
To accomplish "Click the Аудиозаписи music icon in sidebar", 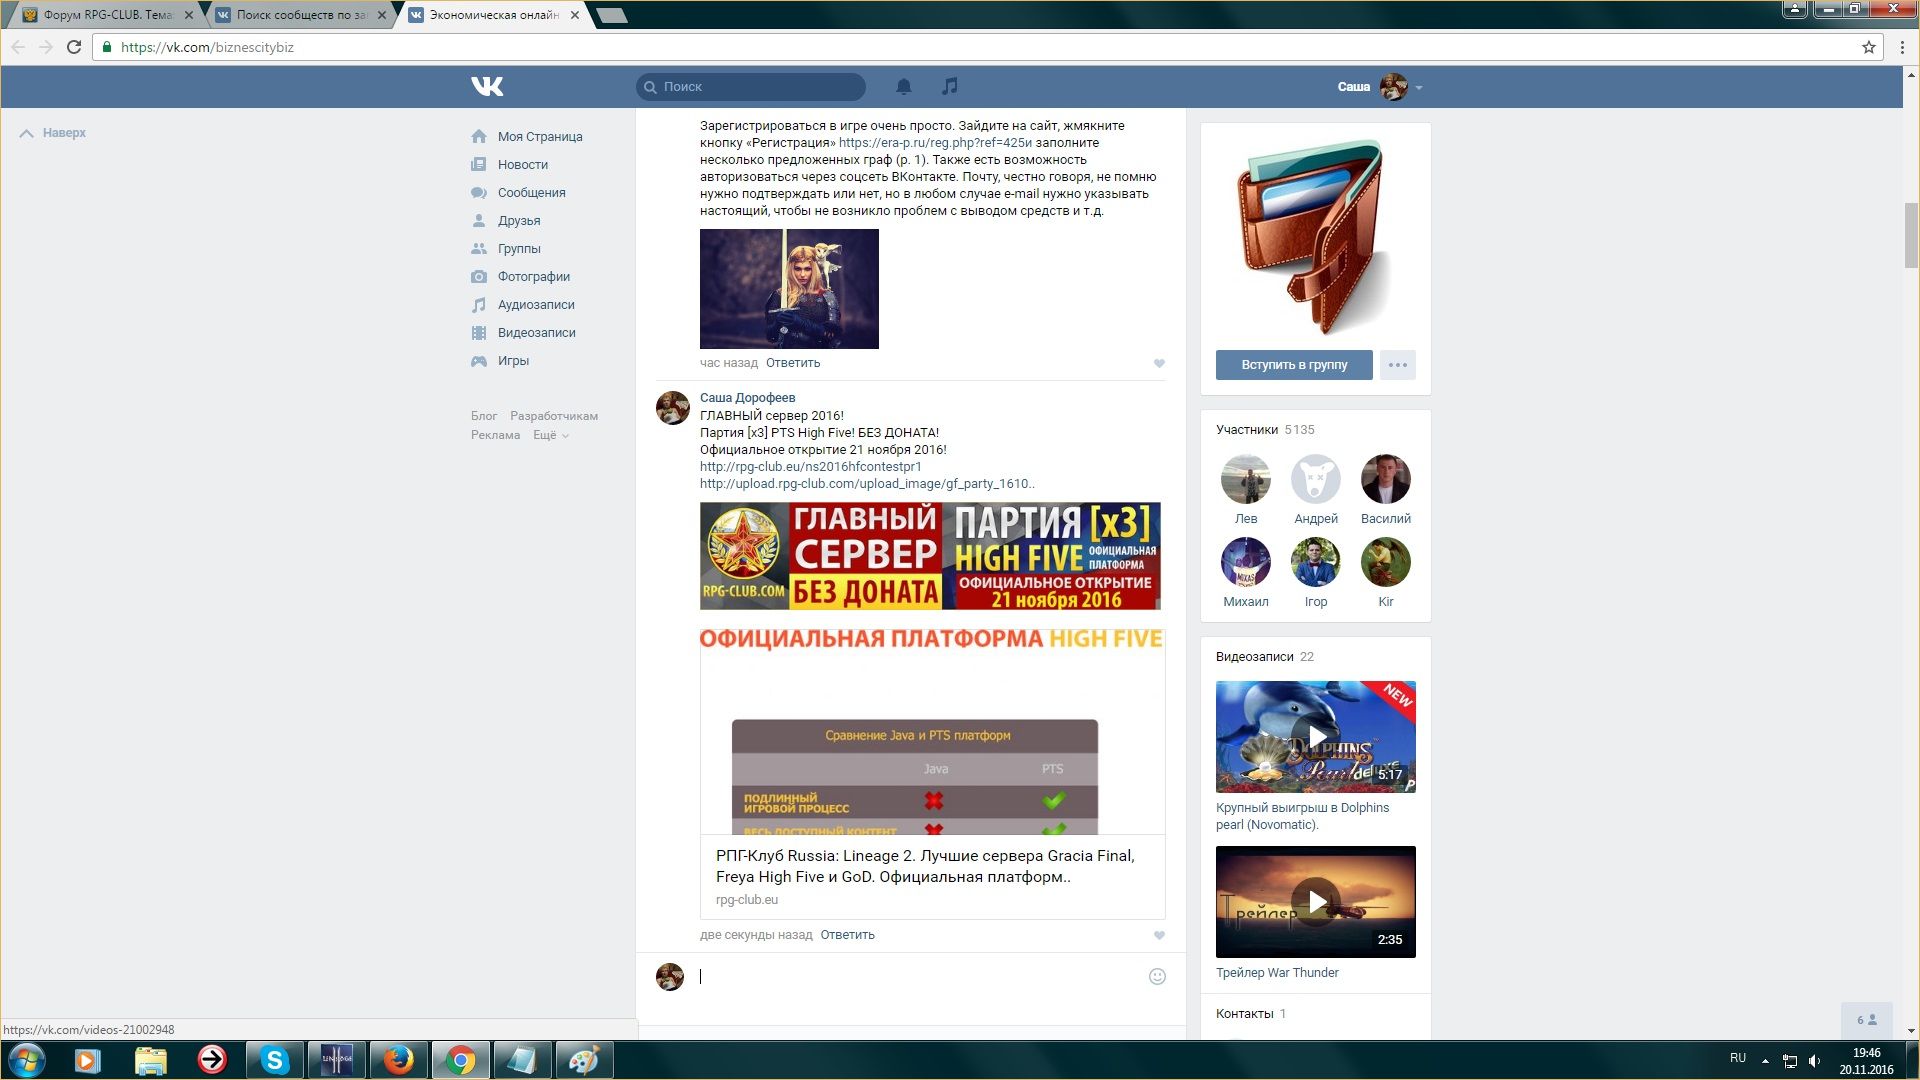I will (479, 305).
